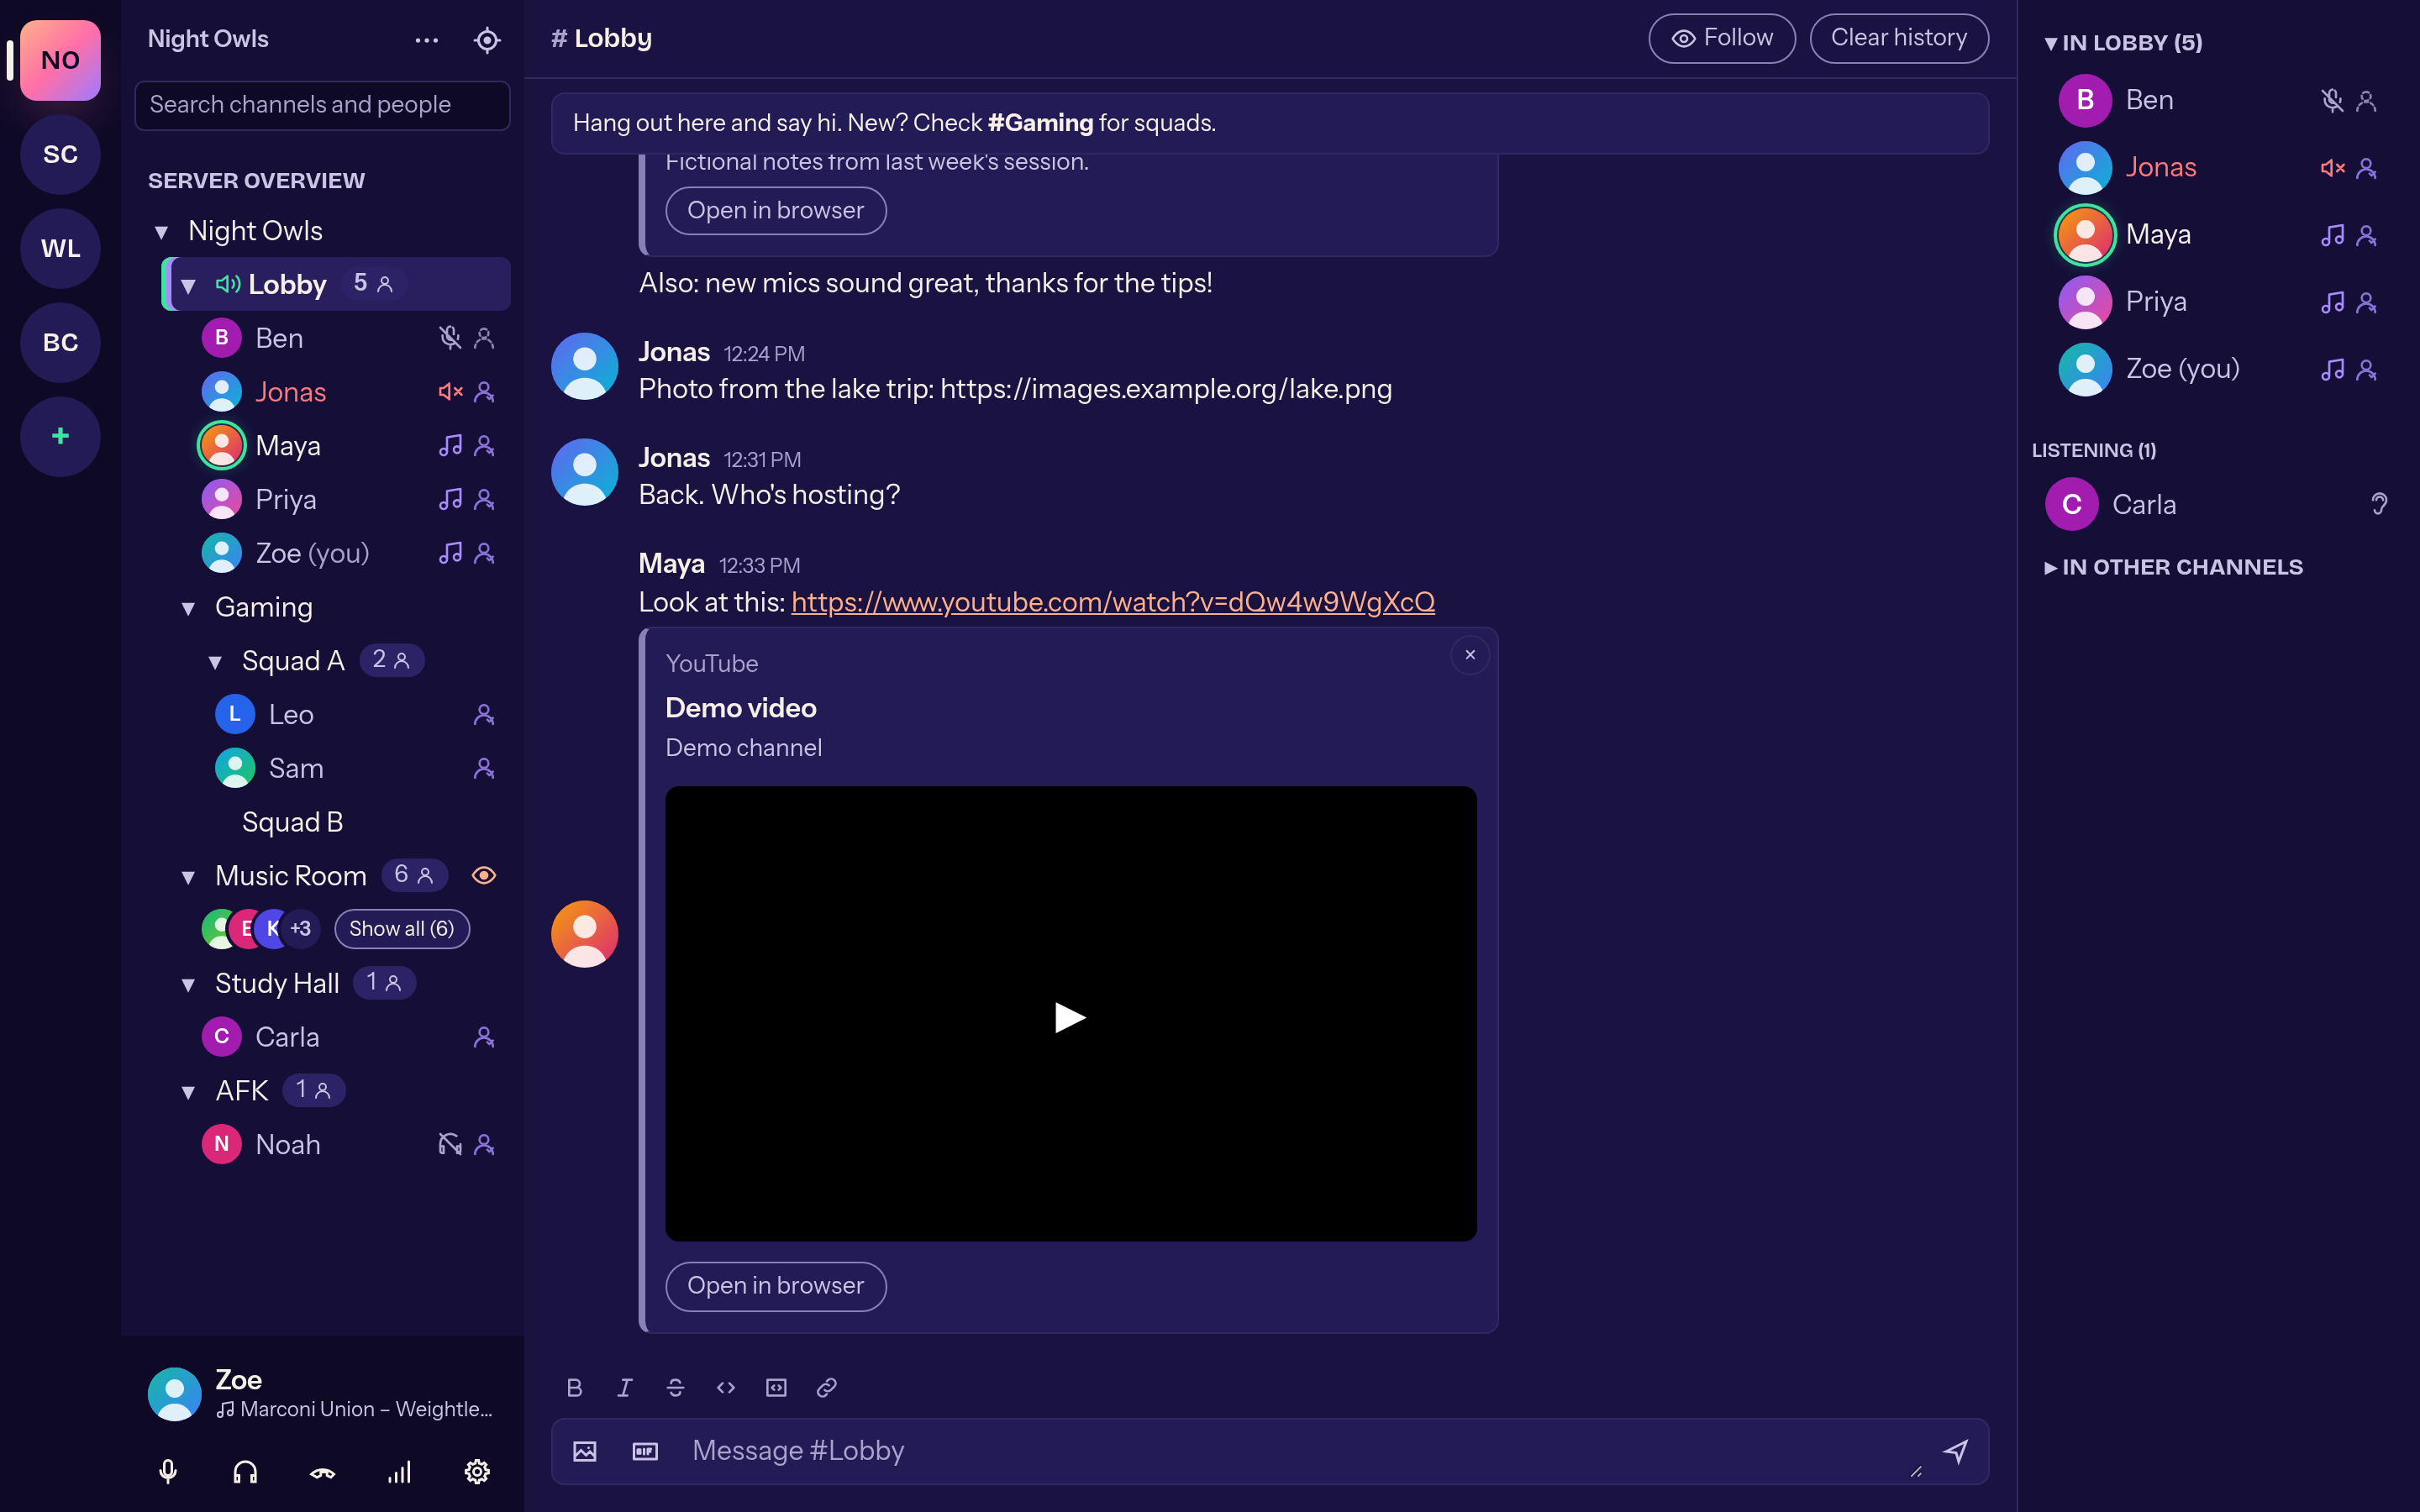Open the GIF picker
This screenshot has width=2420, height=1512.
tap(645, 1451)
